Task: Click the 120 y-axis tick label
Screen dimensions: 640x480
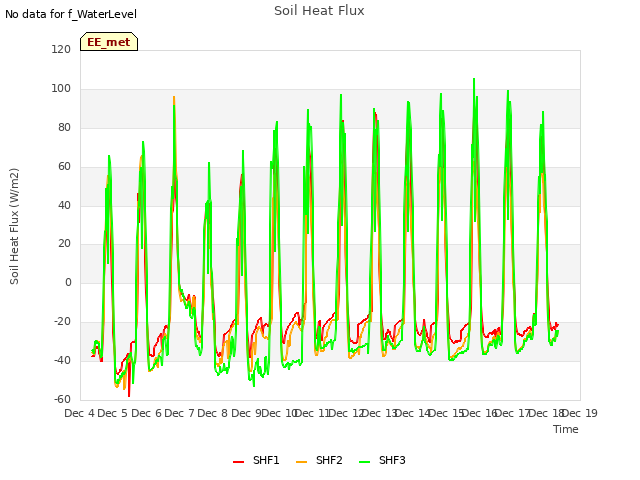Action: [61, 49]
